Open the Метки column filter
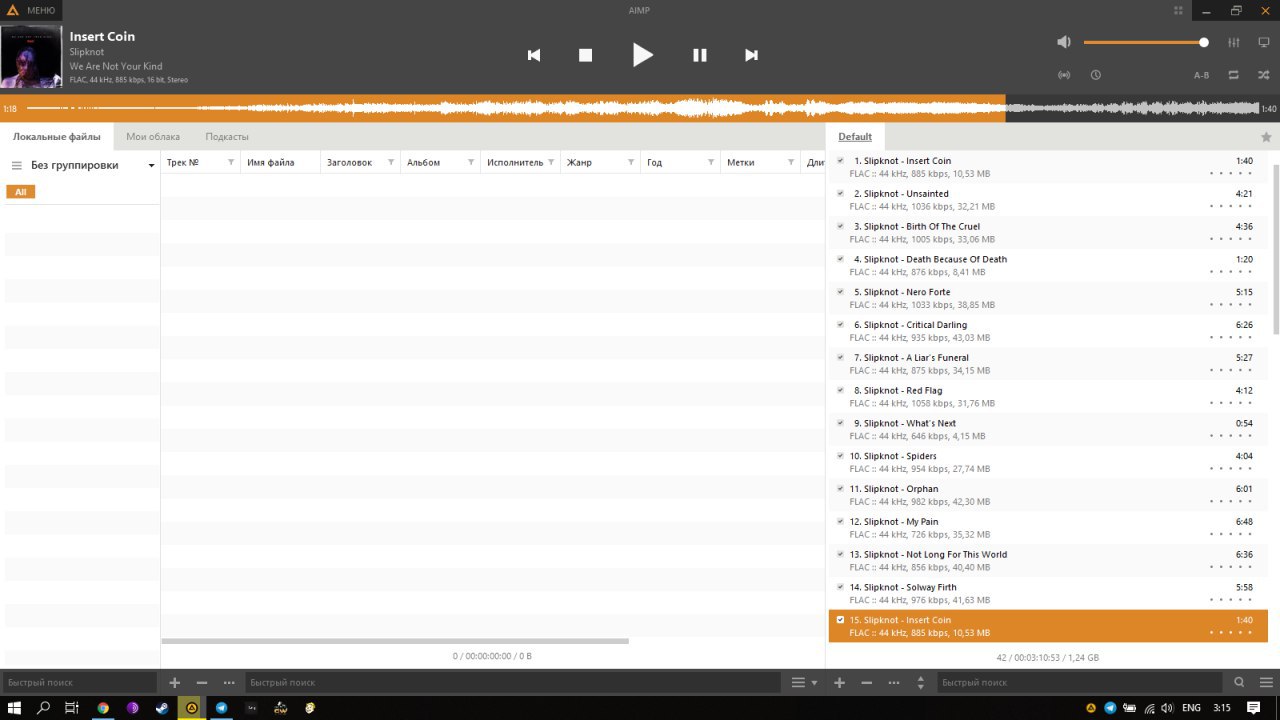The image size is (1280, 720). [791, 162]
